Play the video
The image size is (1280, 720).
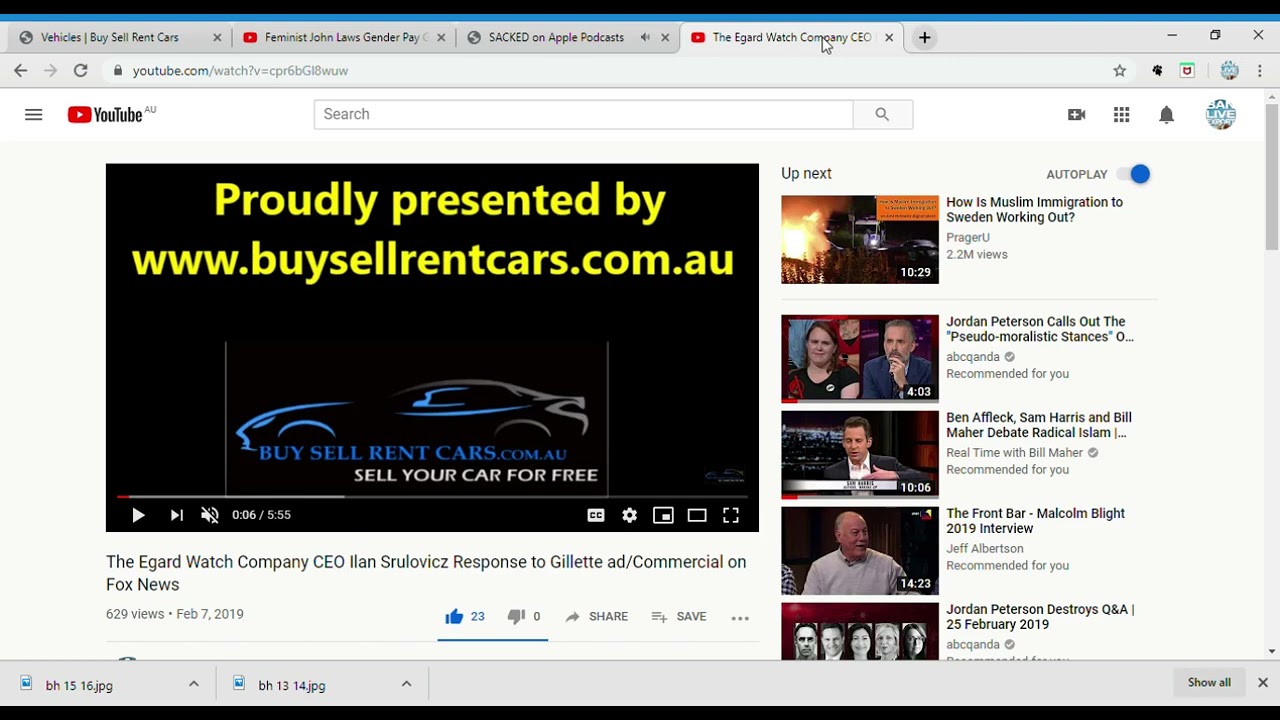click(x=138, y=515)
